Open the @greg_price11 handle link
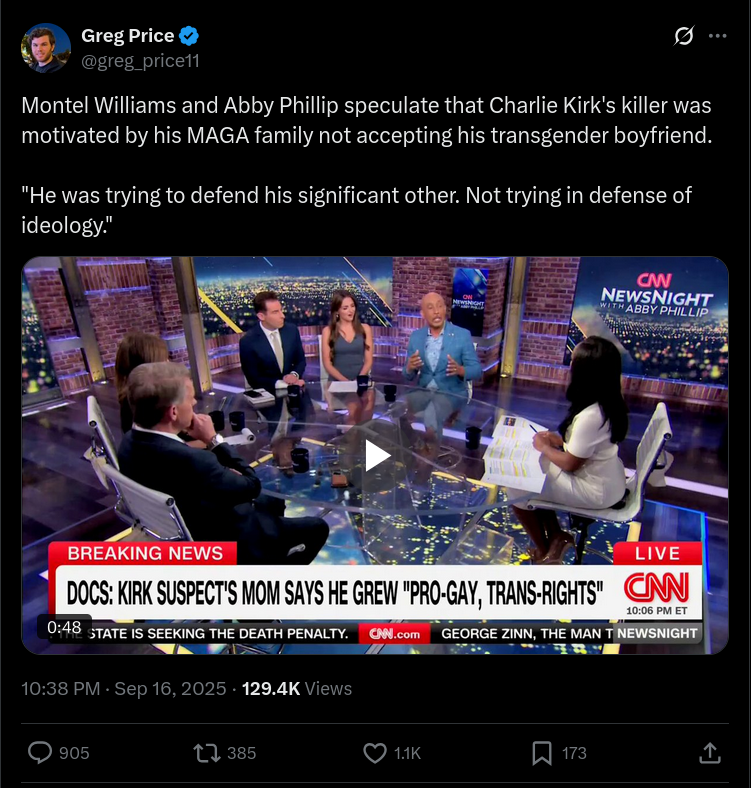 (x=140, y=61)
